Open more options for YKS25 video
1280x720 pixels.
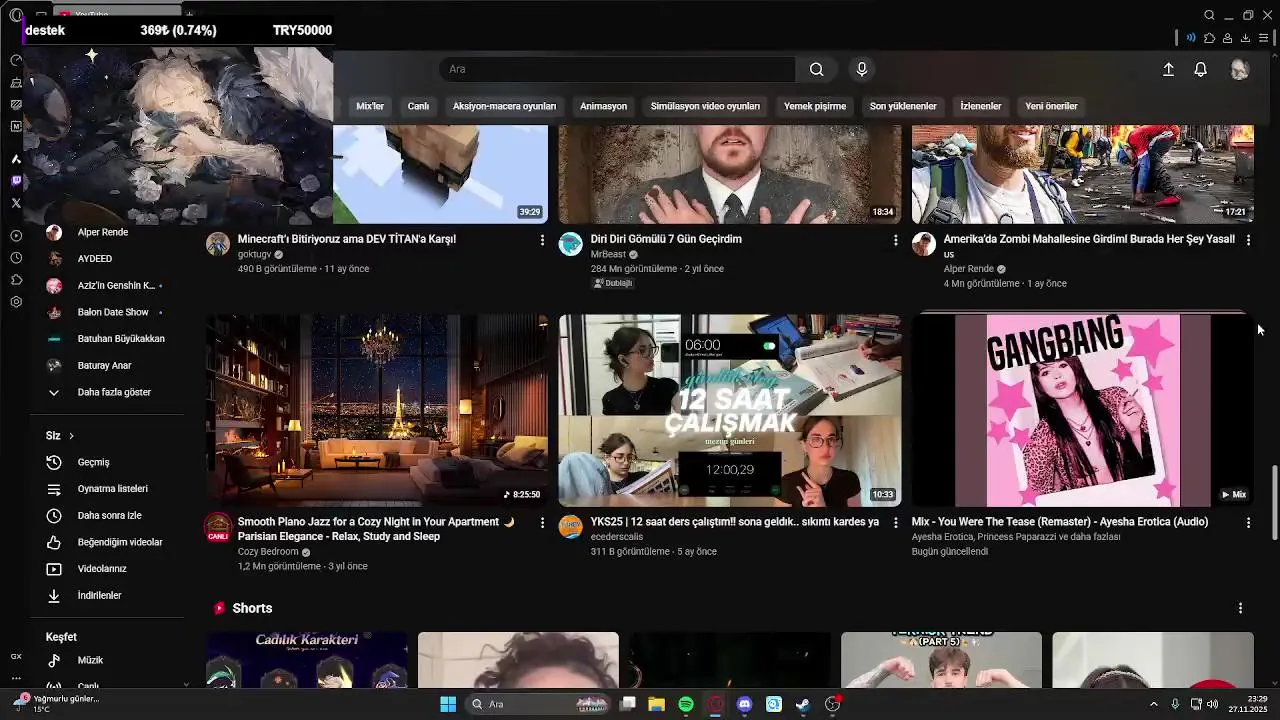pos(895,523)
